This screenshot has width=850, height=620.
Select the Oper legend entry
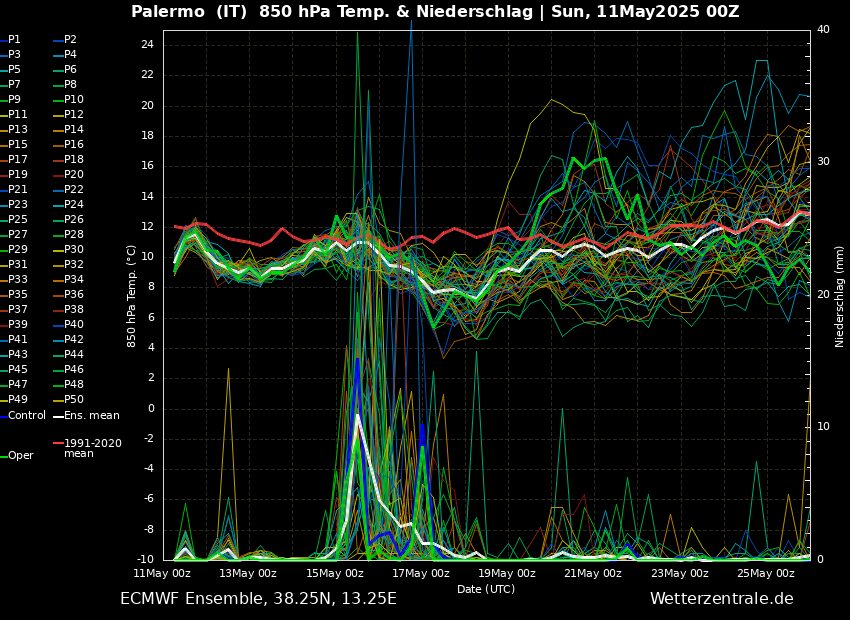pos(20,455)
